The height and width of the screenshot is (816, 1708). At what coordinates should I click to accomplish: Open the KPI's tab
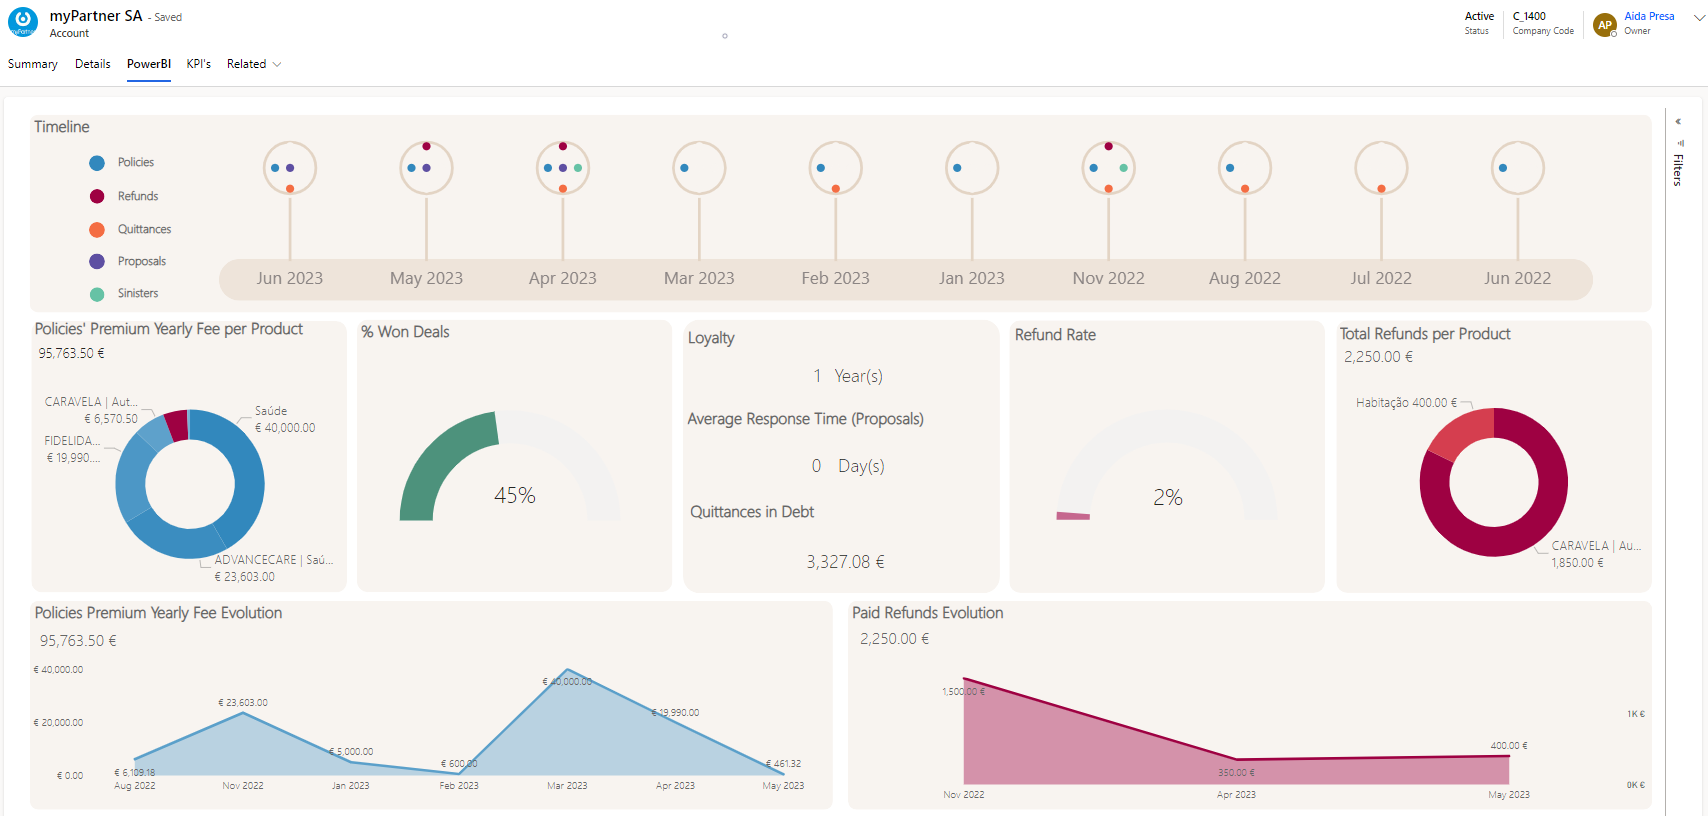(x=198, y=64)
